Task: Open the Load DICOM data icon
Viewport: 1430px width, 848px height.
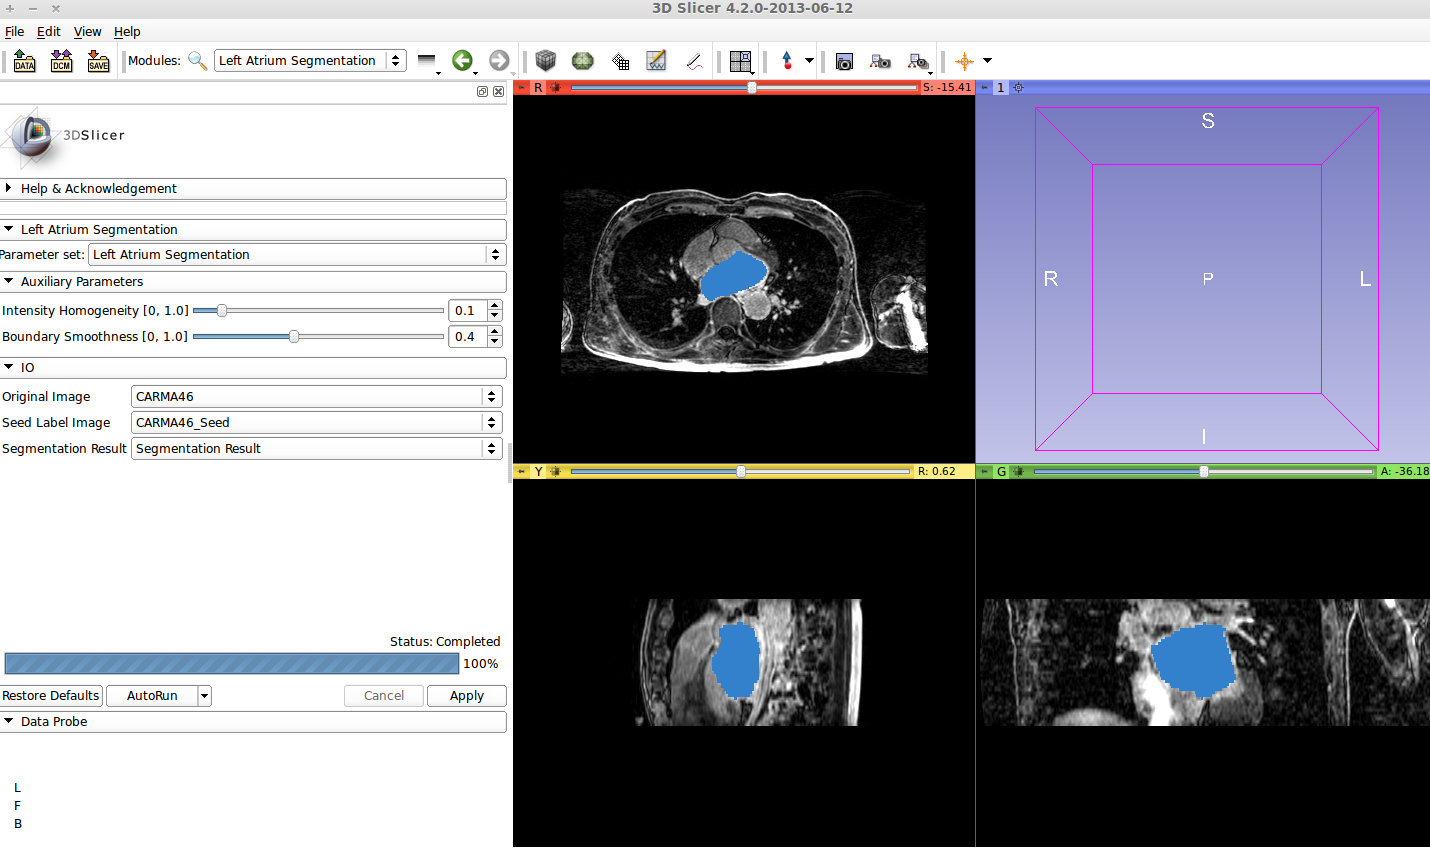Action: pyautogui.click(x=61, y=61)
